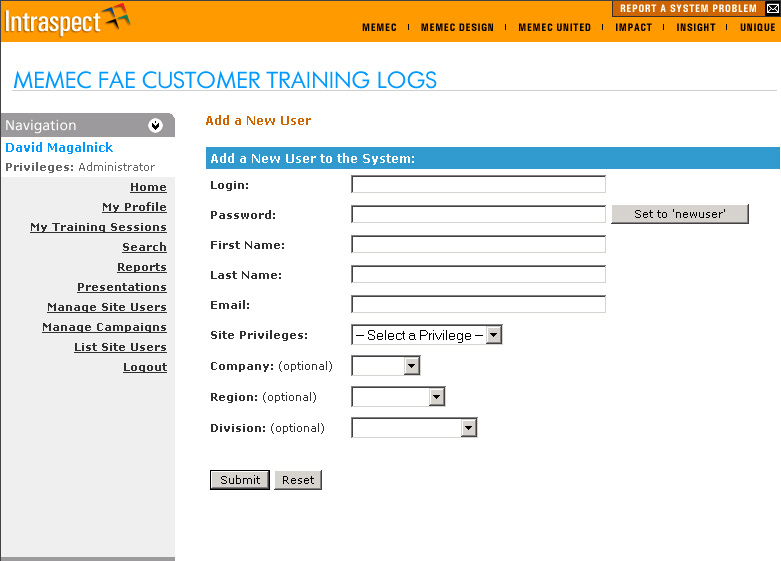781x561 pixels.
Task: Go to MEMEC DESIGN in the top menu
Action: [x=457, y=27]
